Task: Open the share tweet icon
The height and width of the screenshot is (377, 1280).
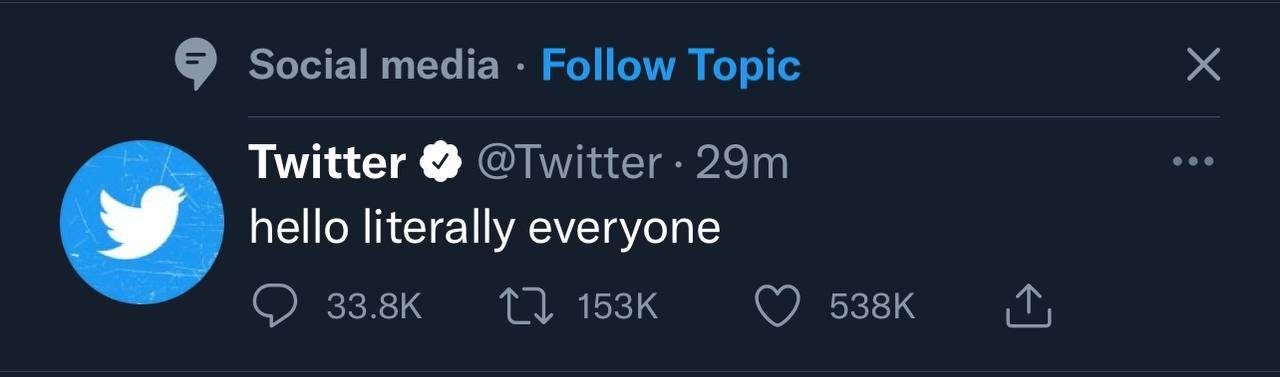Action: [1028, 306]
